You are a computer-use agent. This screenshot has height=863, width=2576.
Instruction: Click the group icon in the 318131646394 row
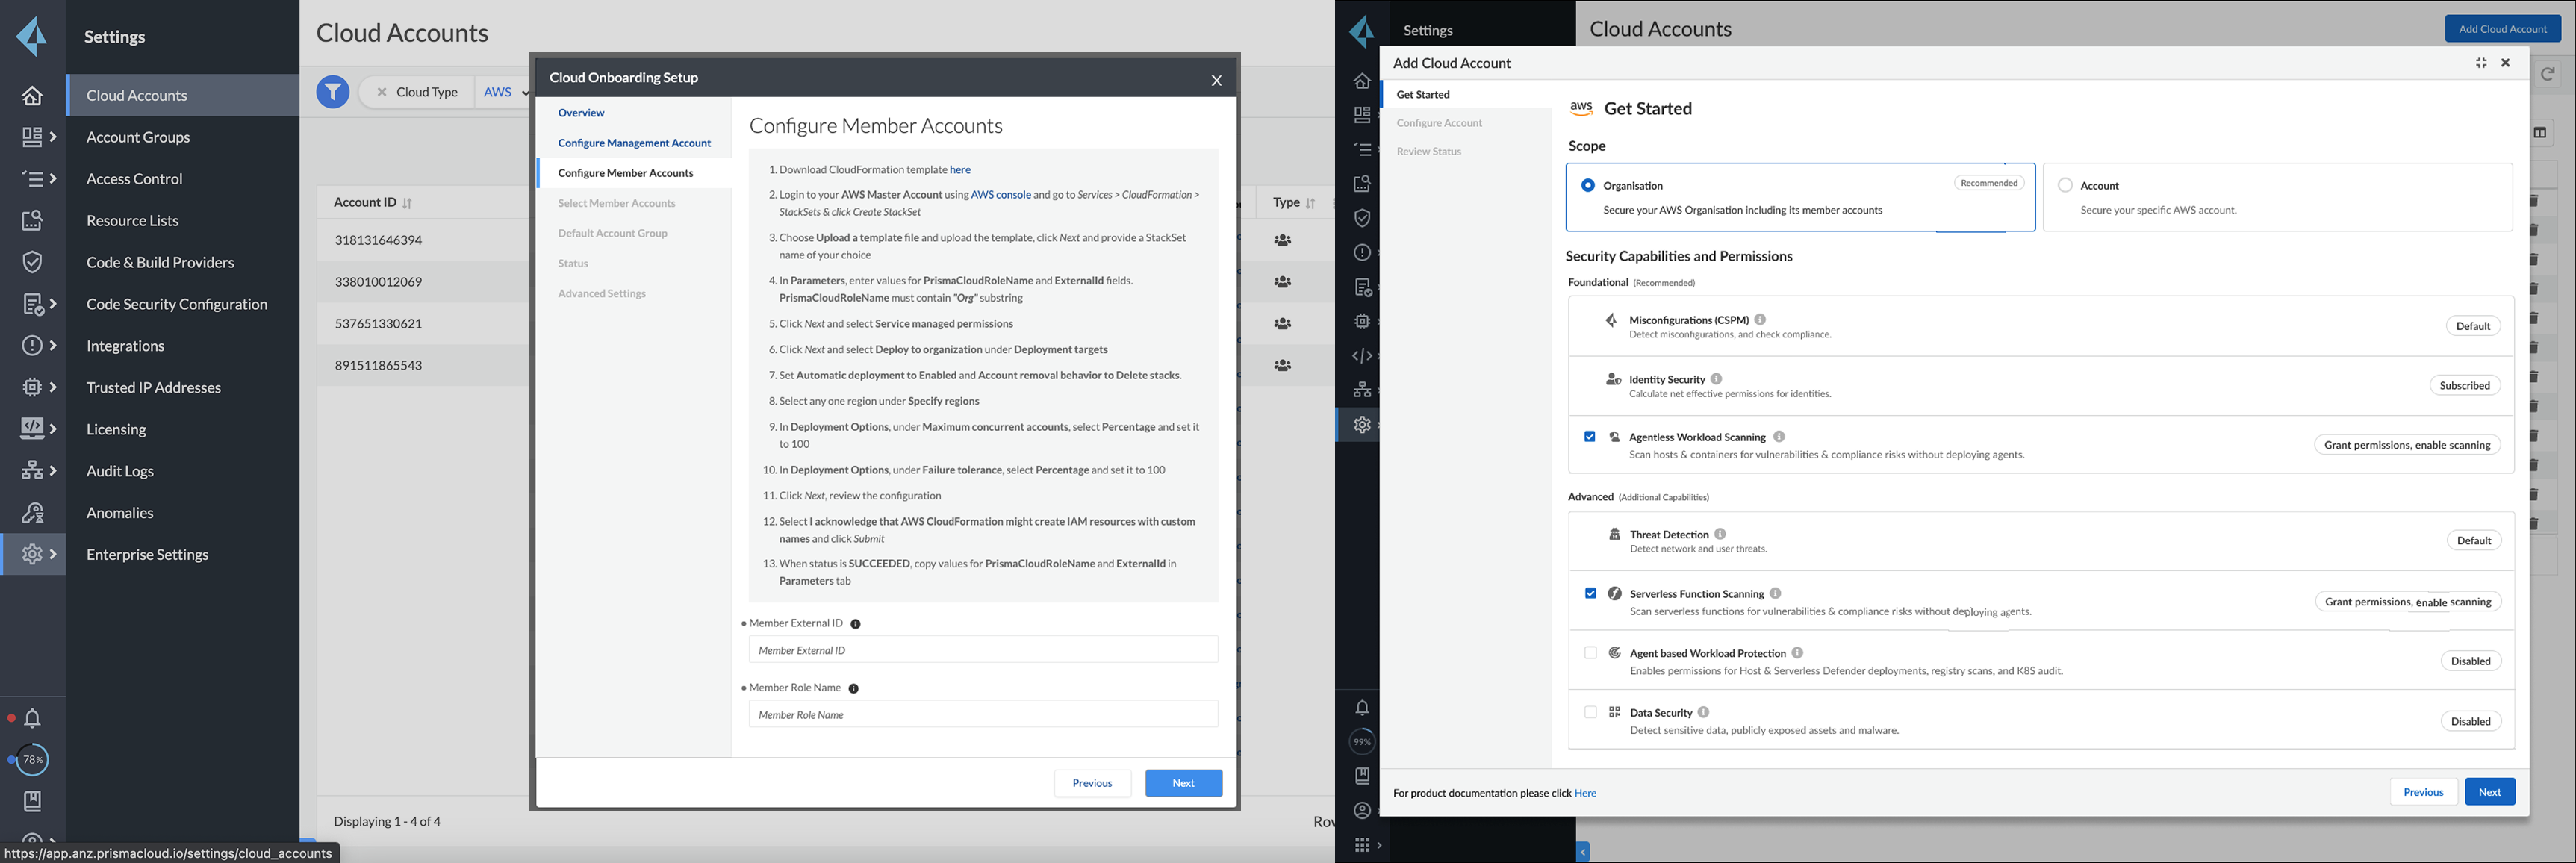(x=1282, y=240)
